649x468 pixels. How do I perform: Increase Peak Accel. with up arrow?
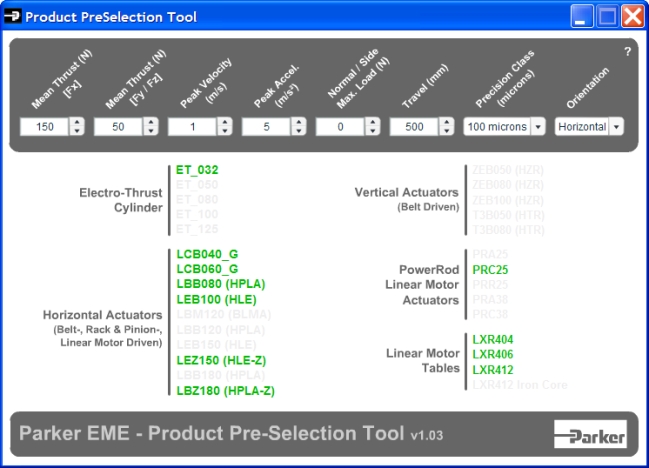pos(299,122)
